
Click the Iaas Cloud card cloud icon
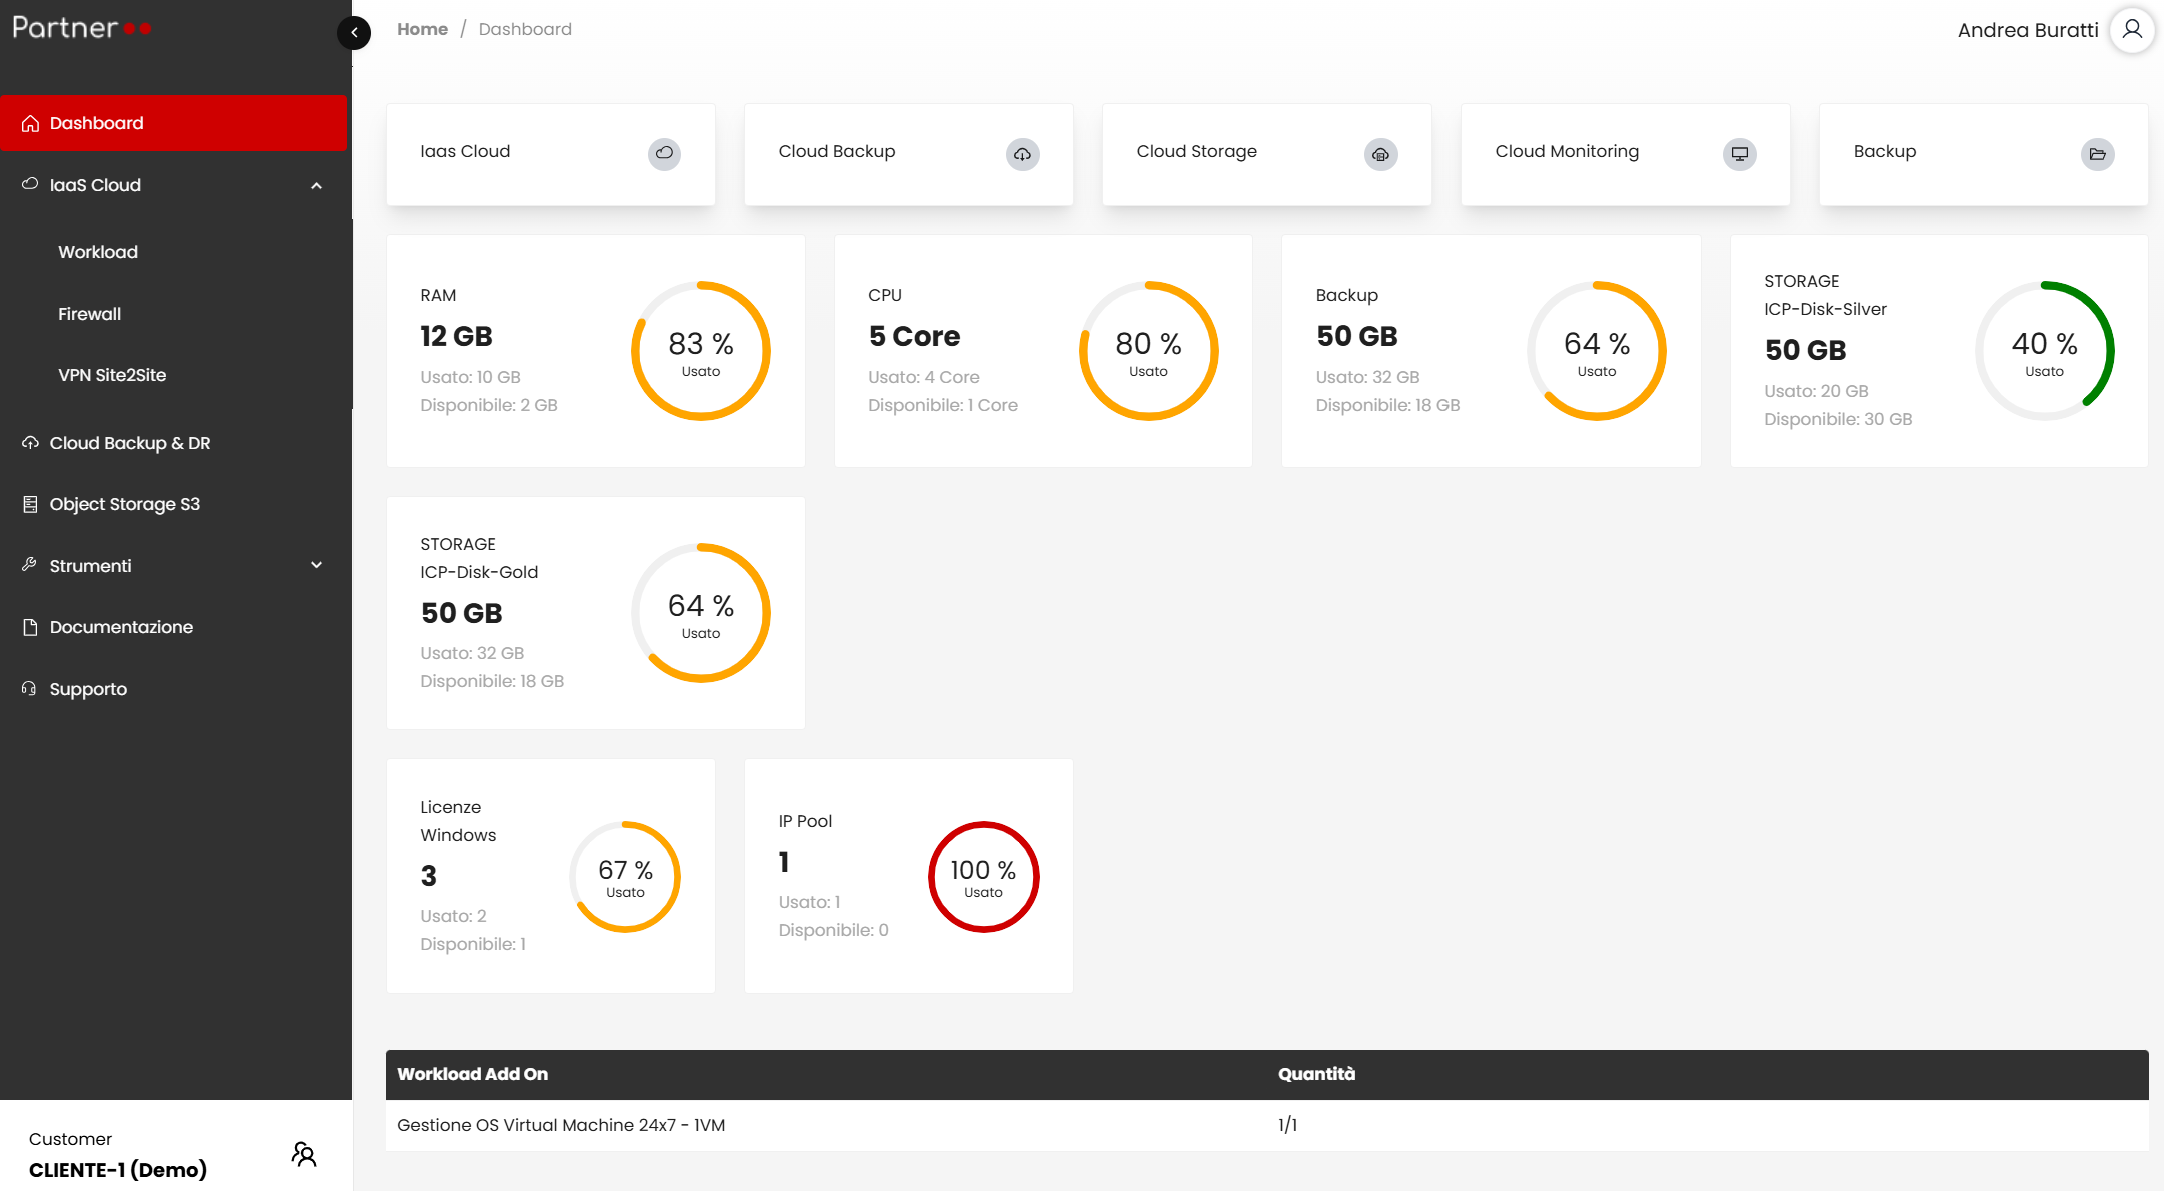(664, 154)
